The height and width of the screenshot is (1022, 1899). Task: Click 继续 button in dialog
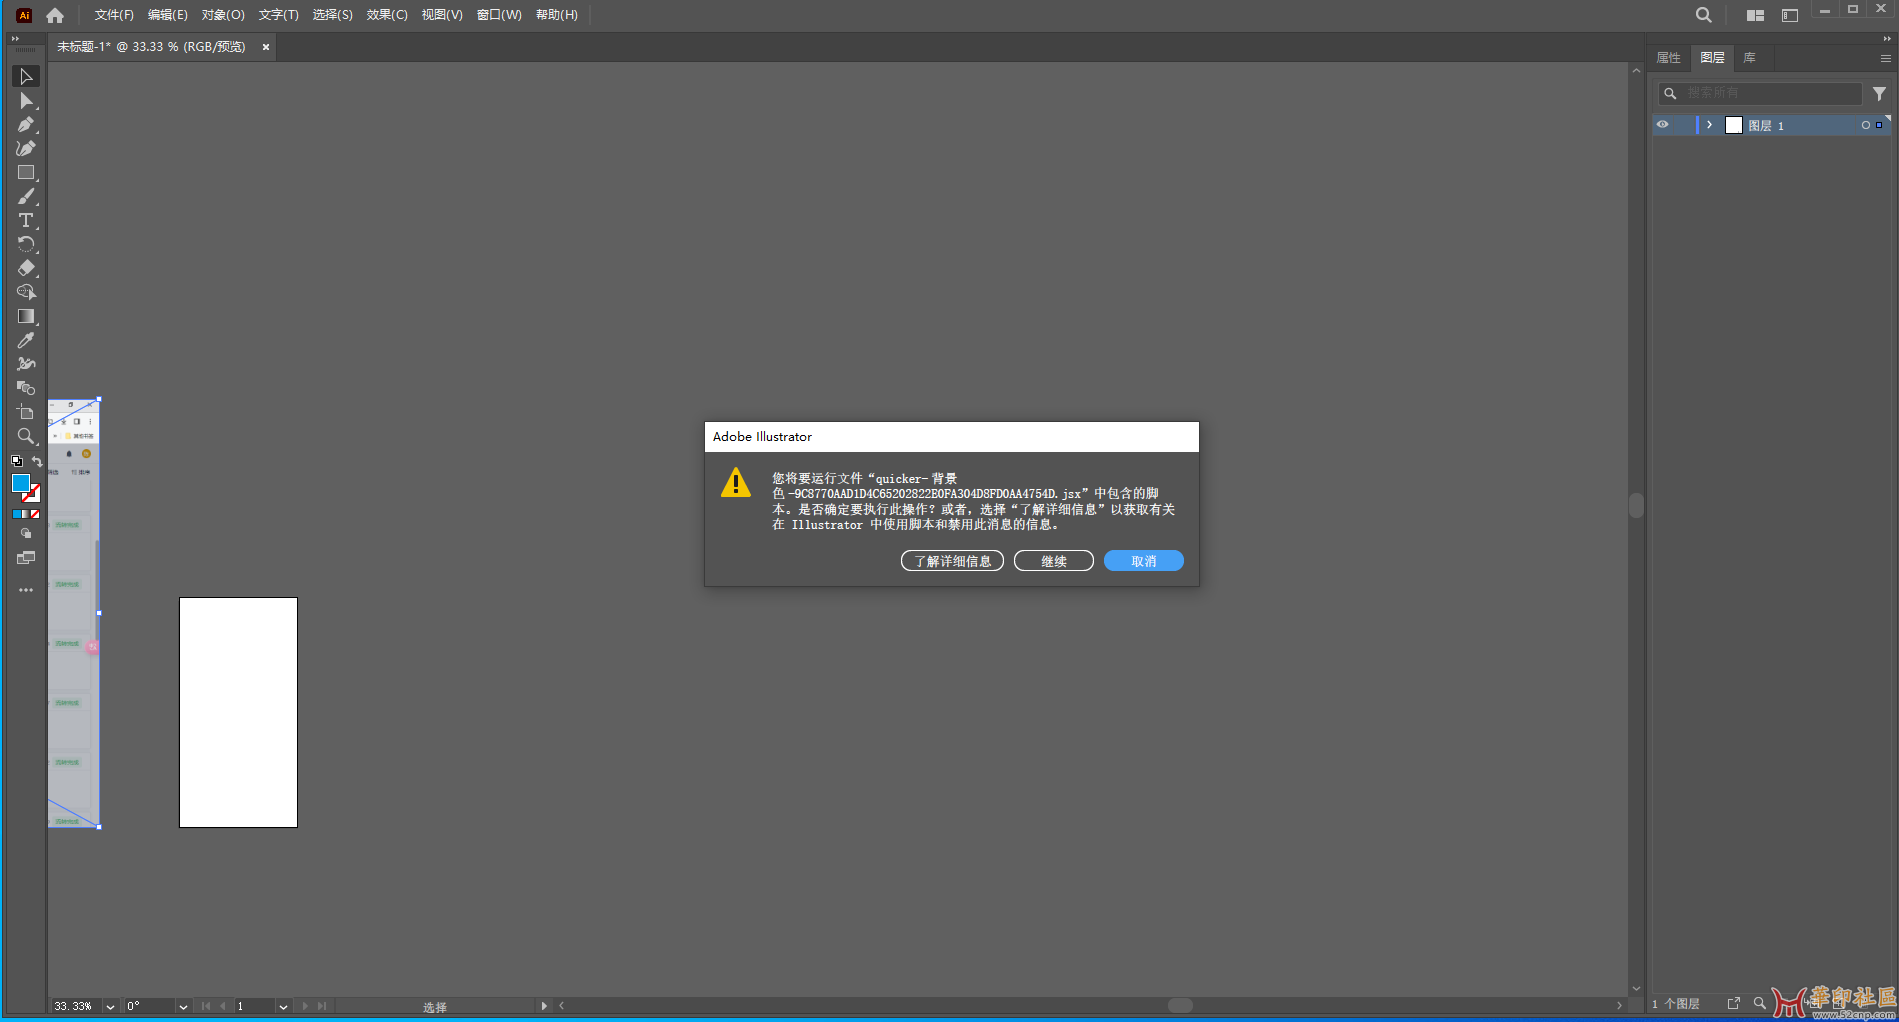click(1054, 561)
